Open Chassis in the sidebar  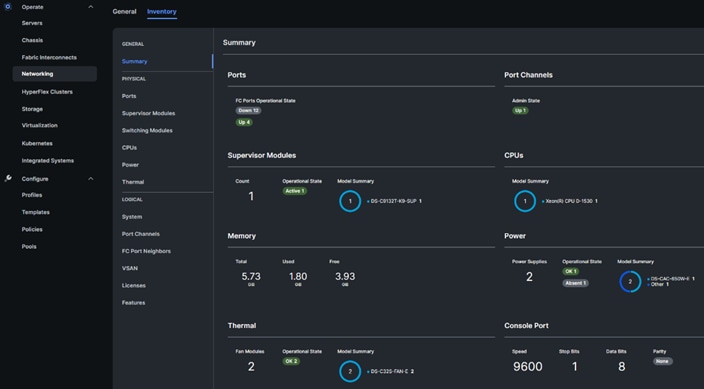[32, 40]
